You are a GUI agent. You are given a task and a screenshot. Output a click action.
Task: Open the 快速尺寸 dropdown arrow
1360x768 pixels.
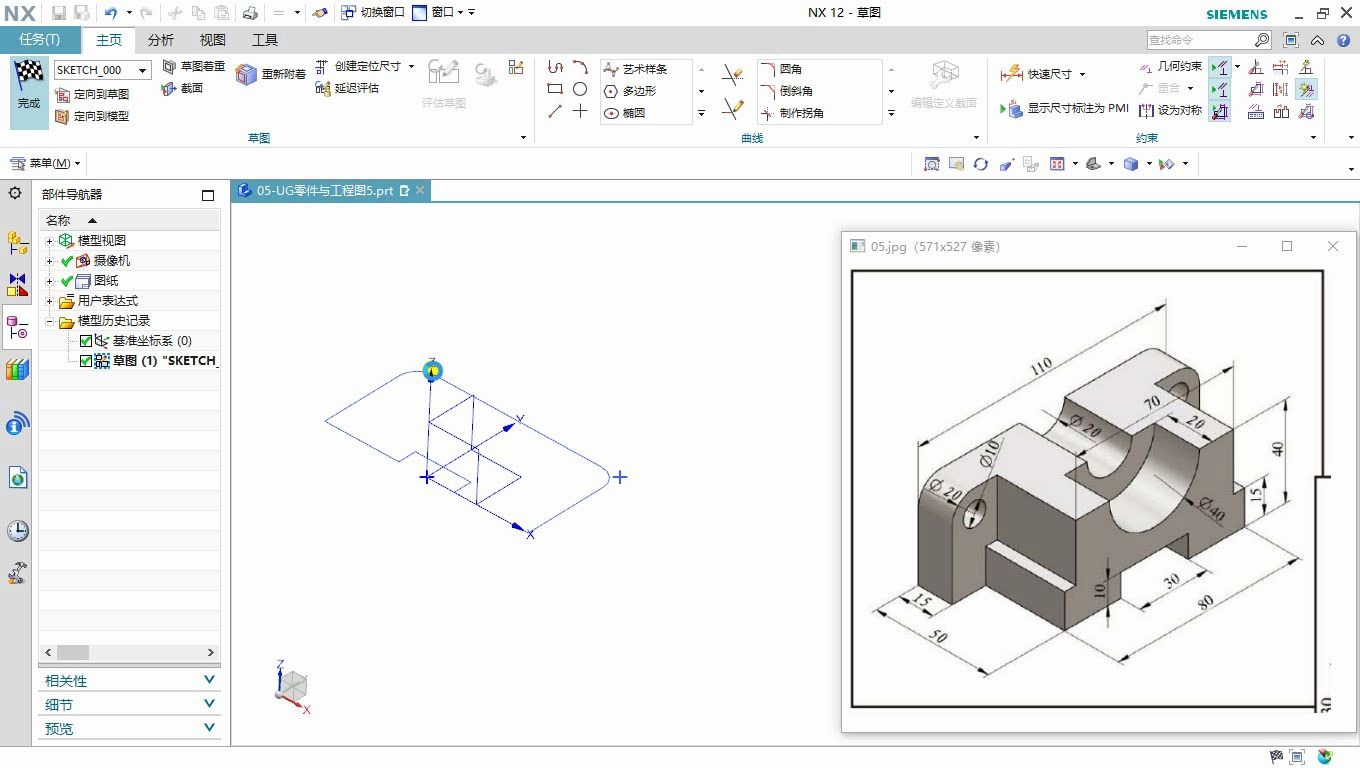point(1082,75)
